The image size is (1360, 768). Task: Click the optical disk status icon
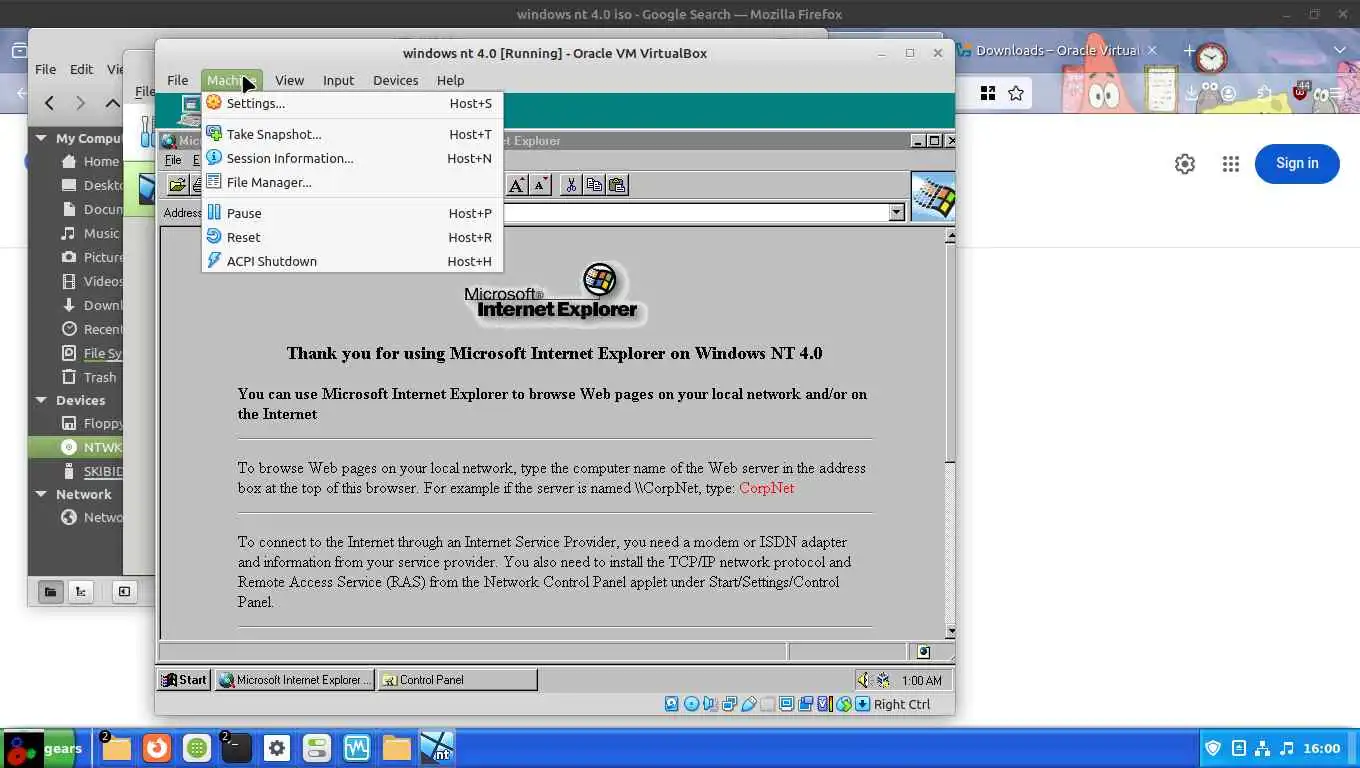tap(691, 704)
